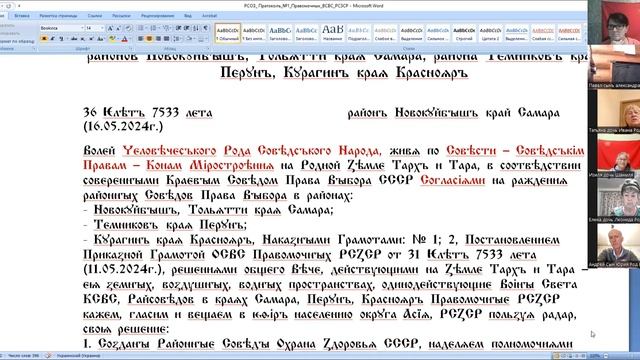Click Print Layout view icon
640x360 pixels.
(x=556, y=356)
